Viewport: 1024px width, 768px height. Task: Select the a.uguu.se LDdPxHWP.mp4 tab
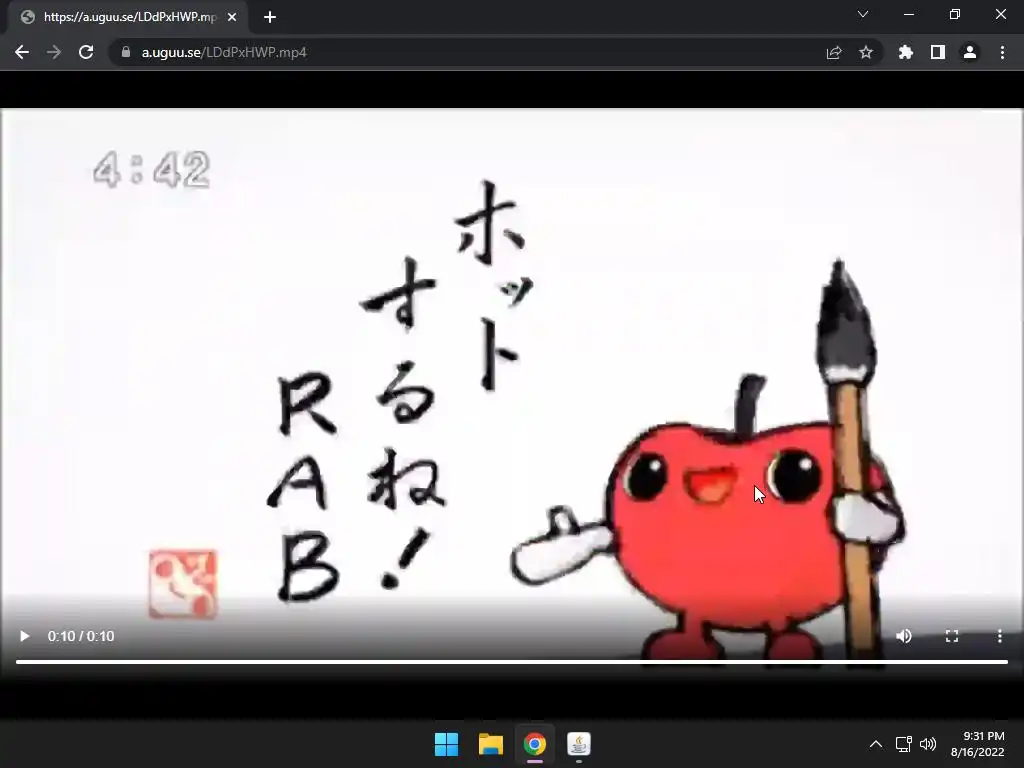click(x=127, y=17)
